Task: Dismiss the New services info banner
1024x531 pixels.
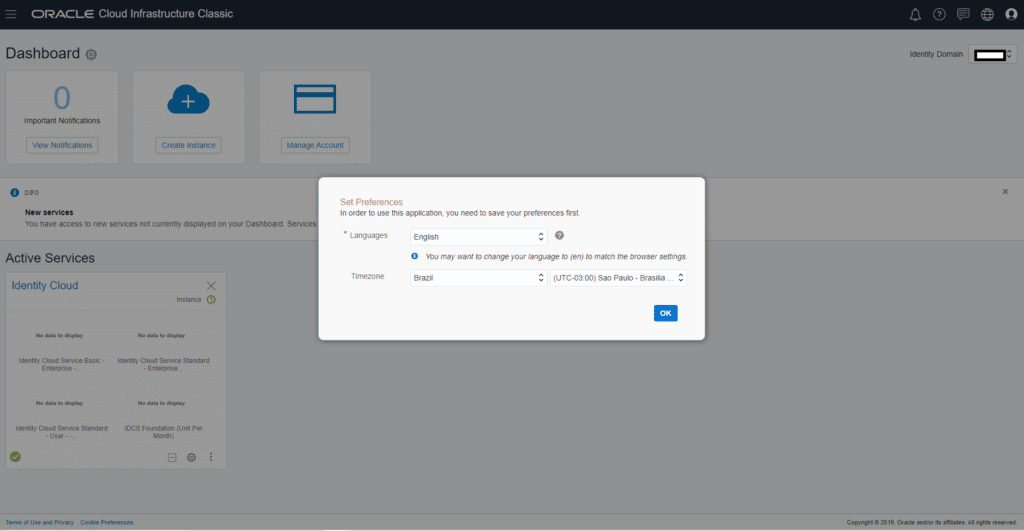Action: pyautogui.click(x=1005, y=191)
